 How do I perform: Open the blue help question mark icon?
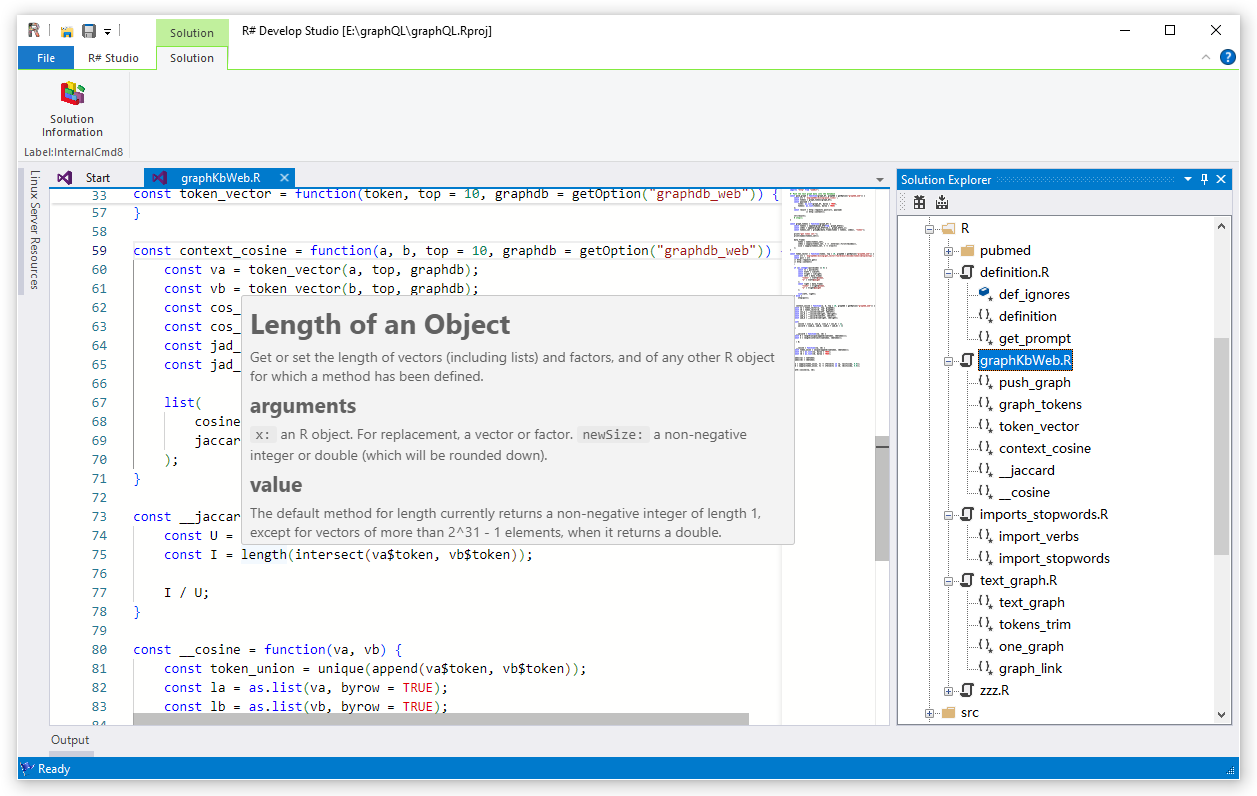pyautogui.click(x=1227, y=57)
